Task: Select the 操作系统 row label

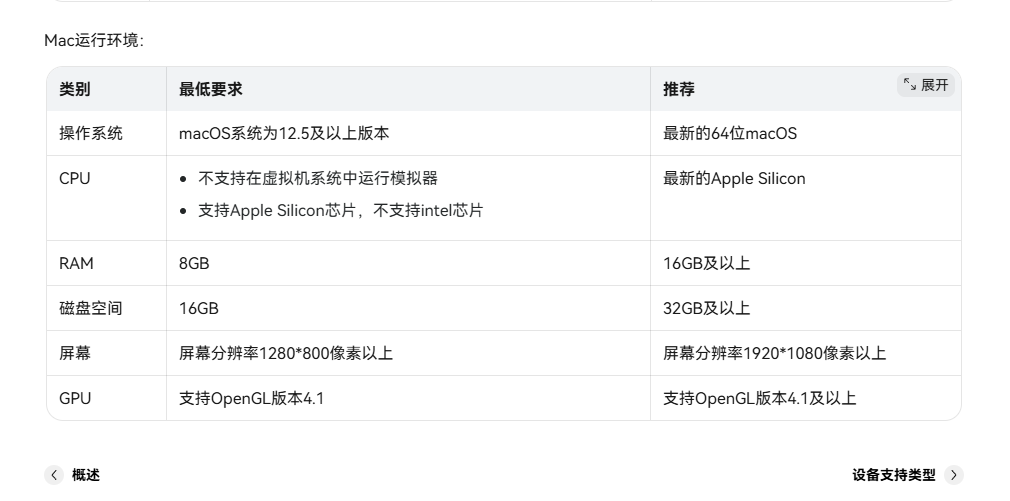Action: pyautogui.click(x=91, y=133)
